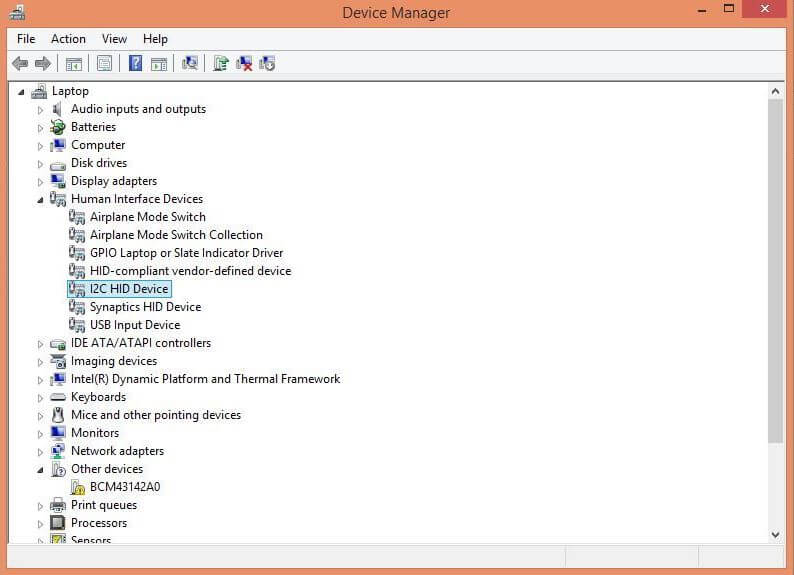Click the Laptop root computer icon

[39, 91]
